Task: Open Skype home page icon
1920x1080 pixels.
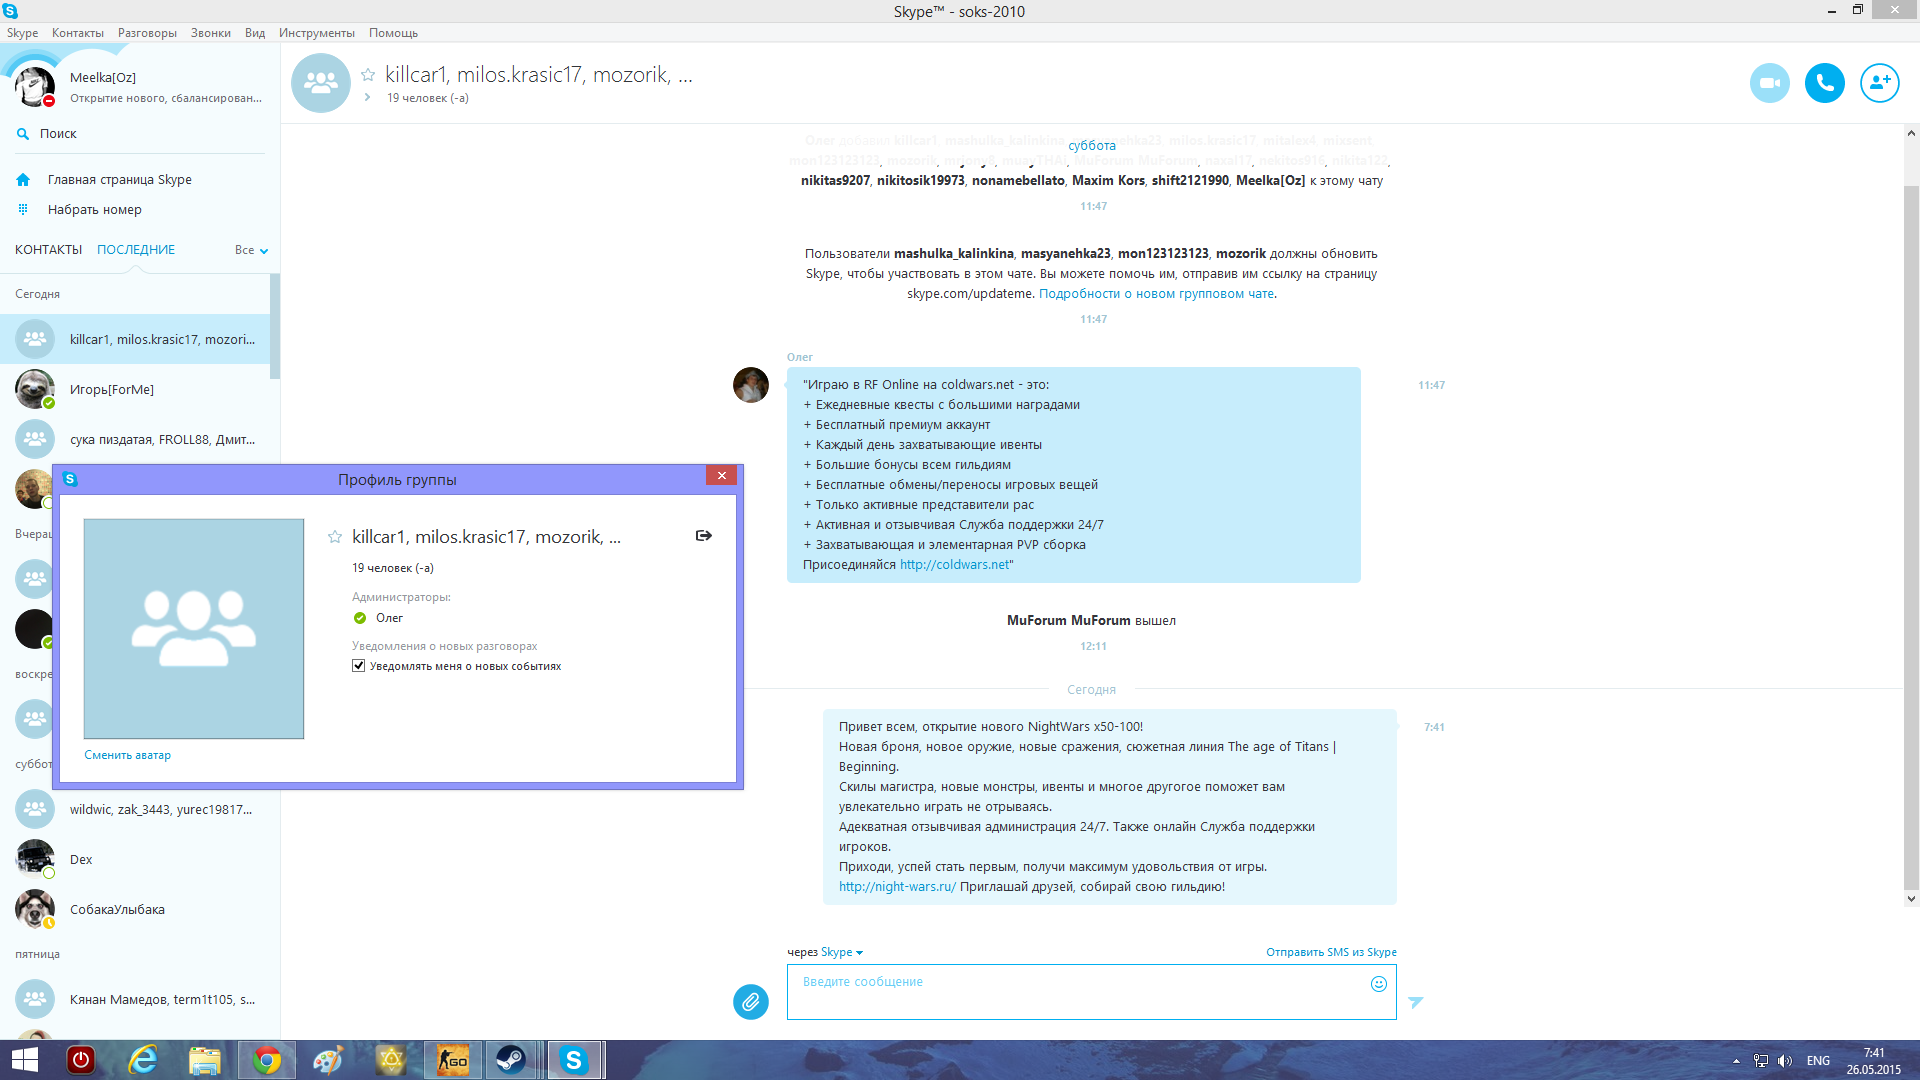Action: [x=23, y=180]
